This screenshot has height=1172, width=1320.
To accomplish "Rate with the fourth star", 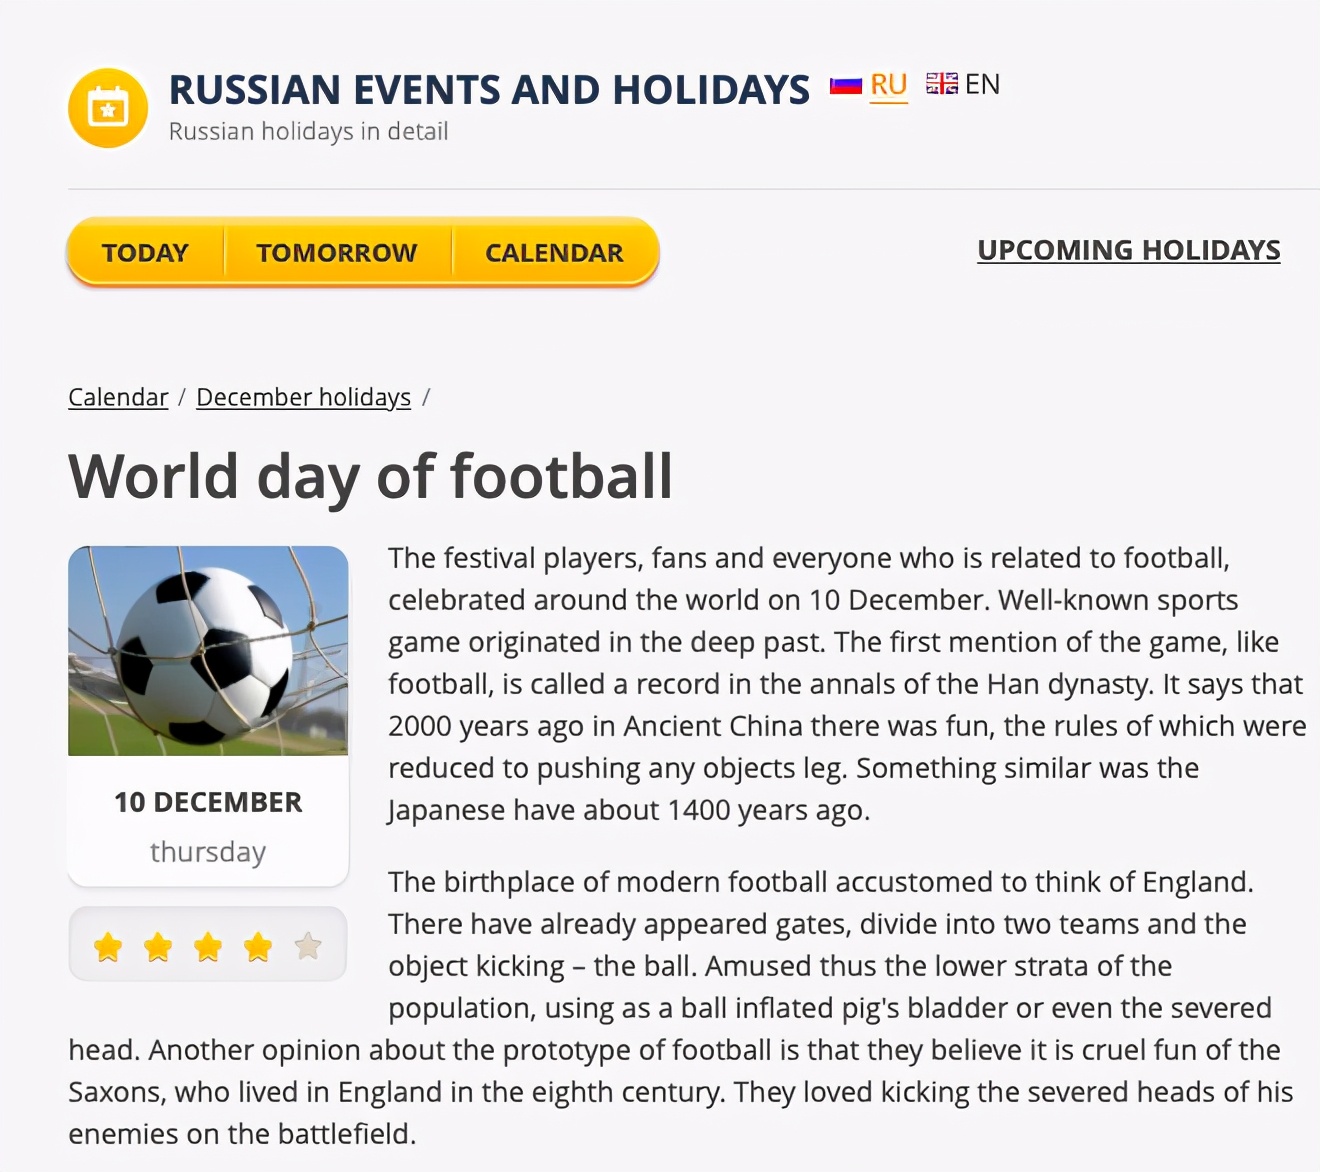I will (x=258, y=946).
